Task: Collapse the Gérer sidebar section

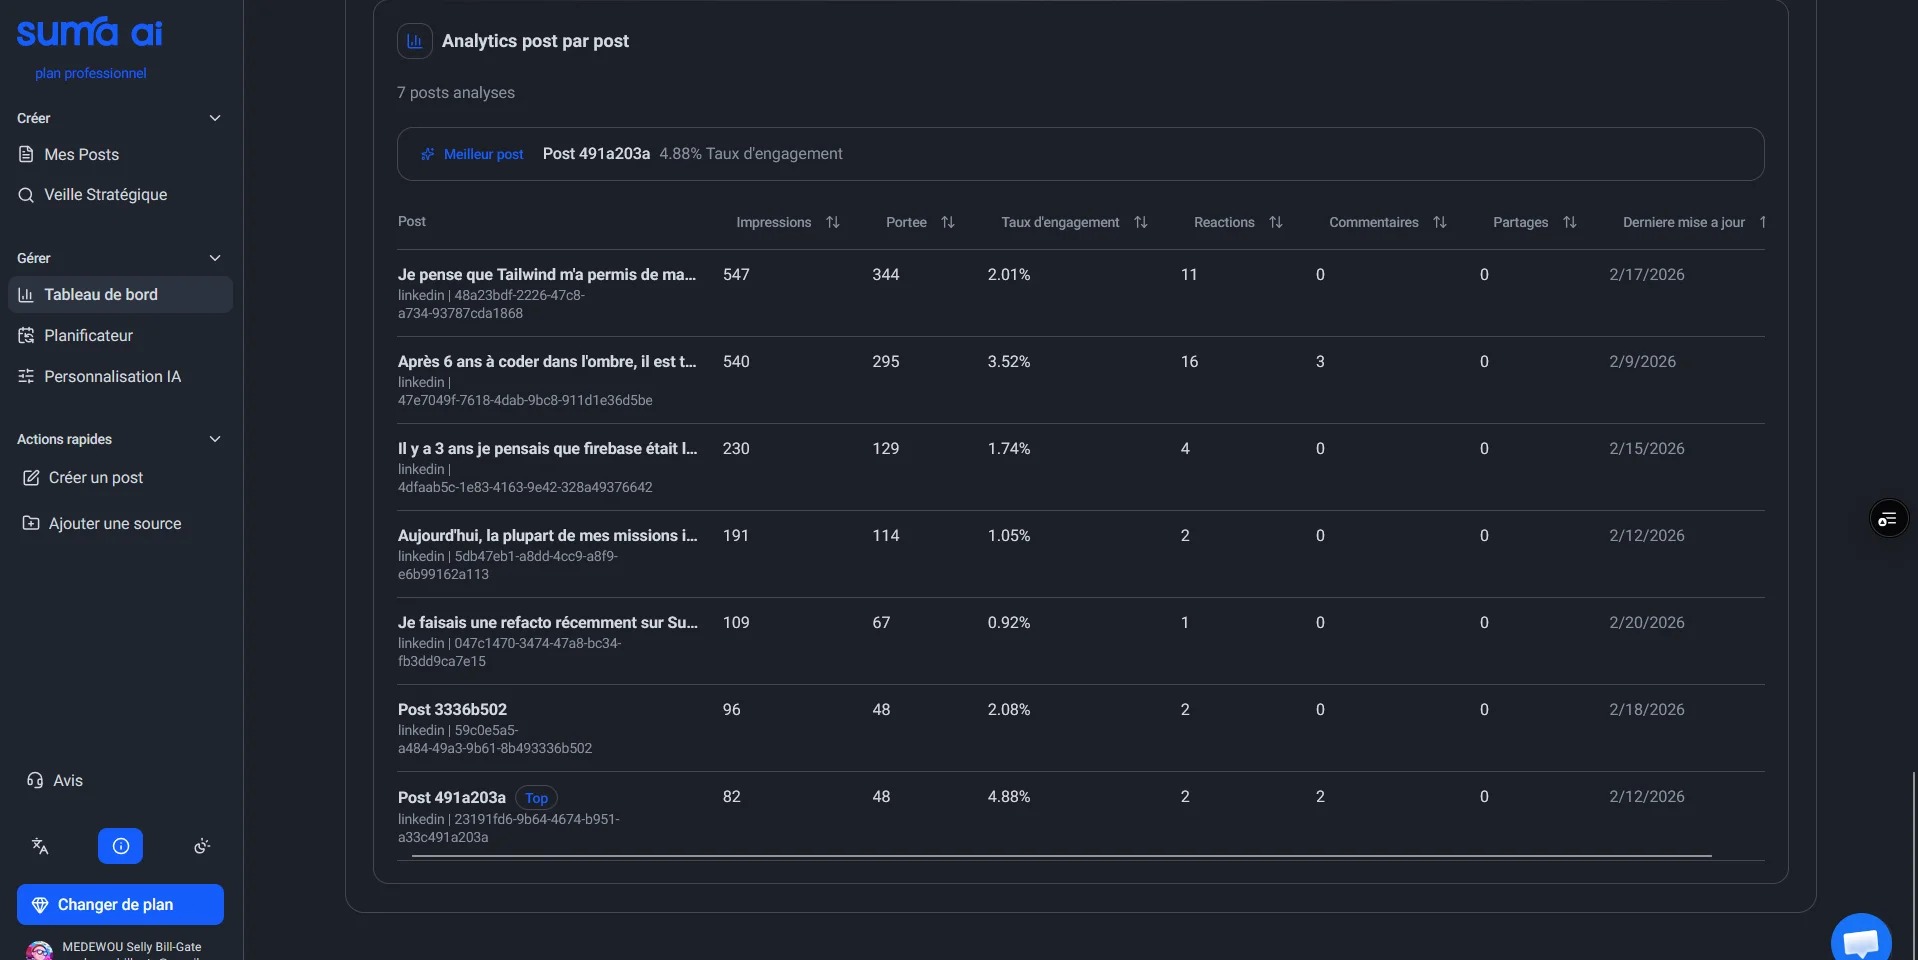Action: 214,258
